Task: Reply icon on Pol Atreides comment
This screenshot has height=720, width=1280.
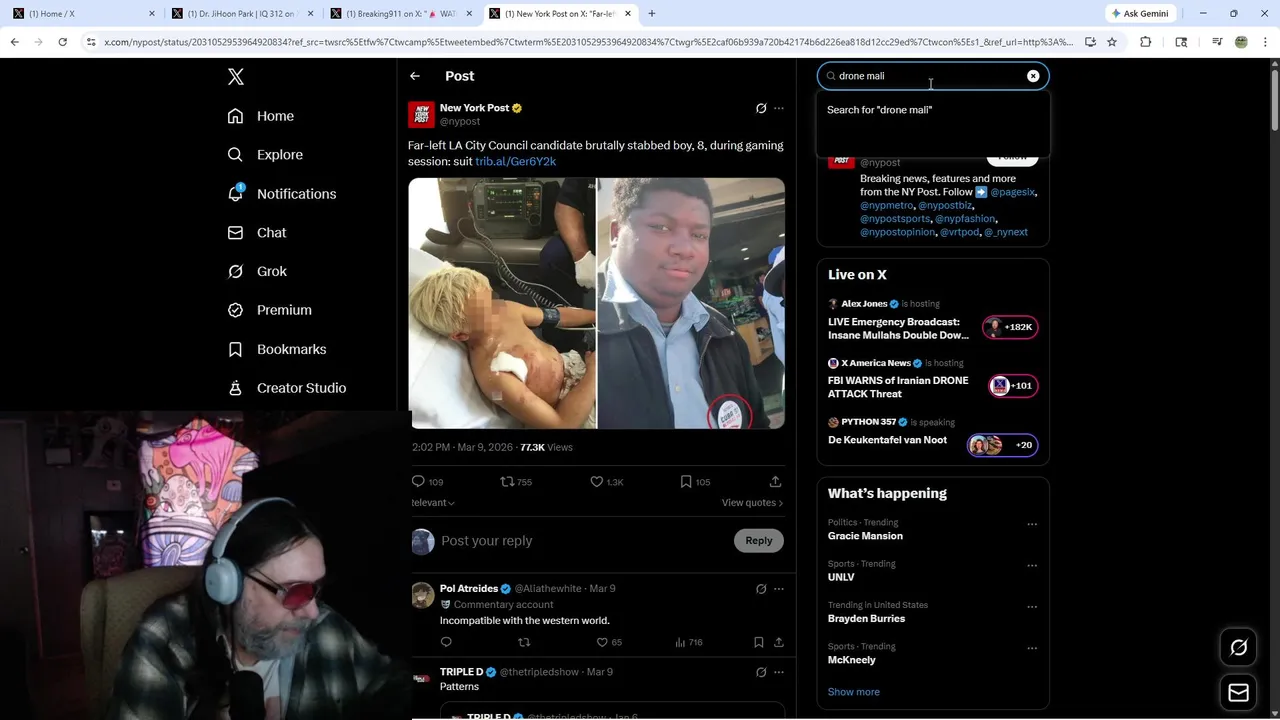Action: (x=446, y=642)
